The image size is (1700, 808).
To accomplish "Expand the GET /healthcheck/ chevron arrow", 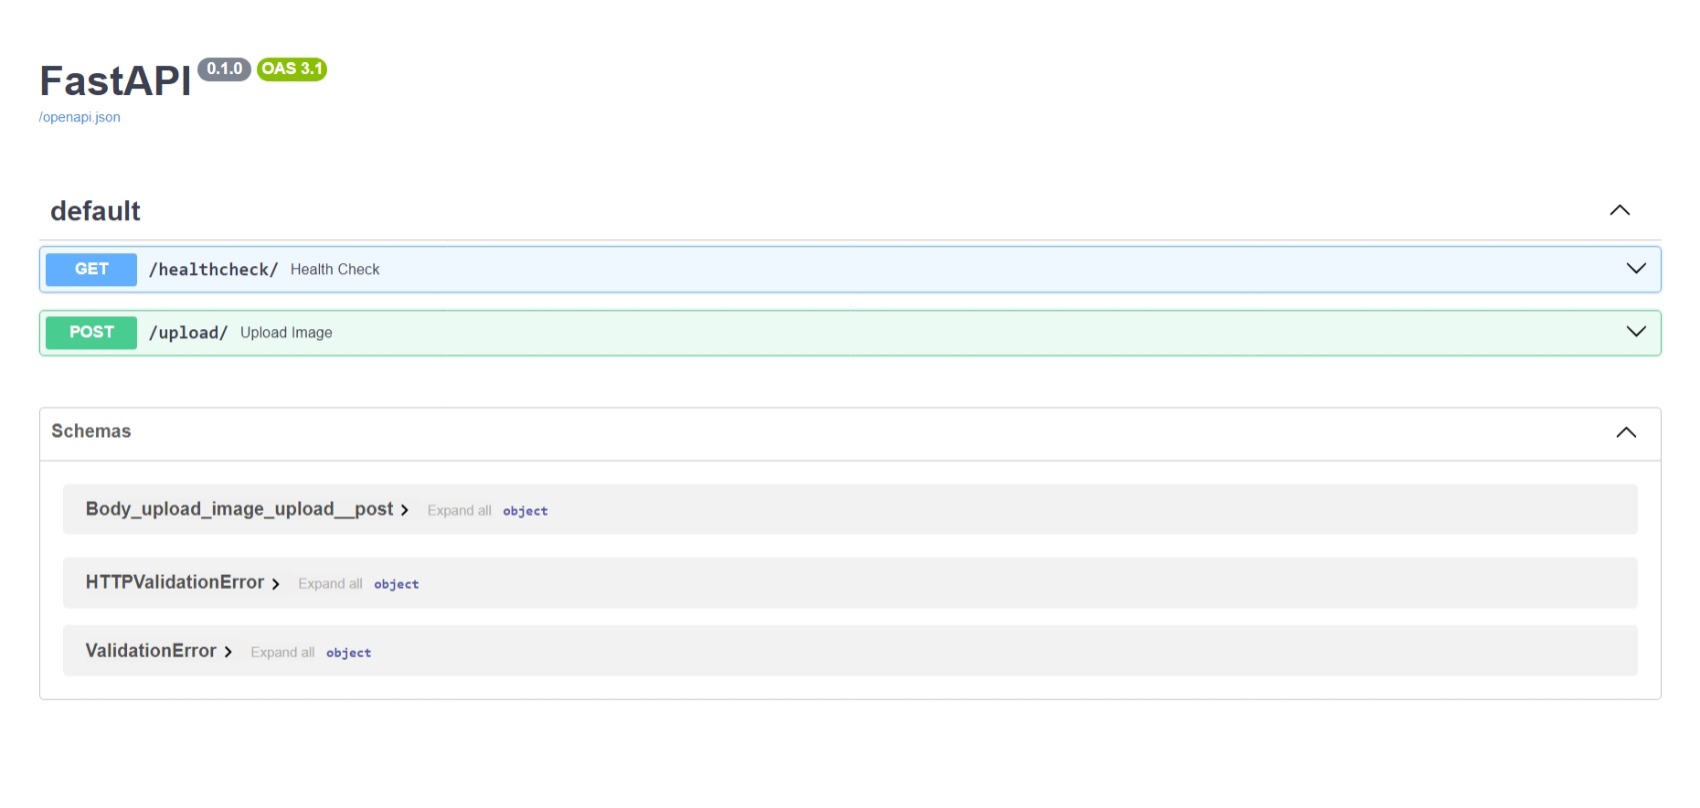I will [1636, 268].
